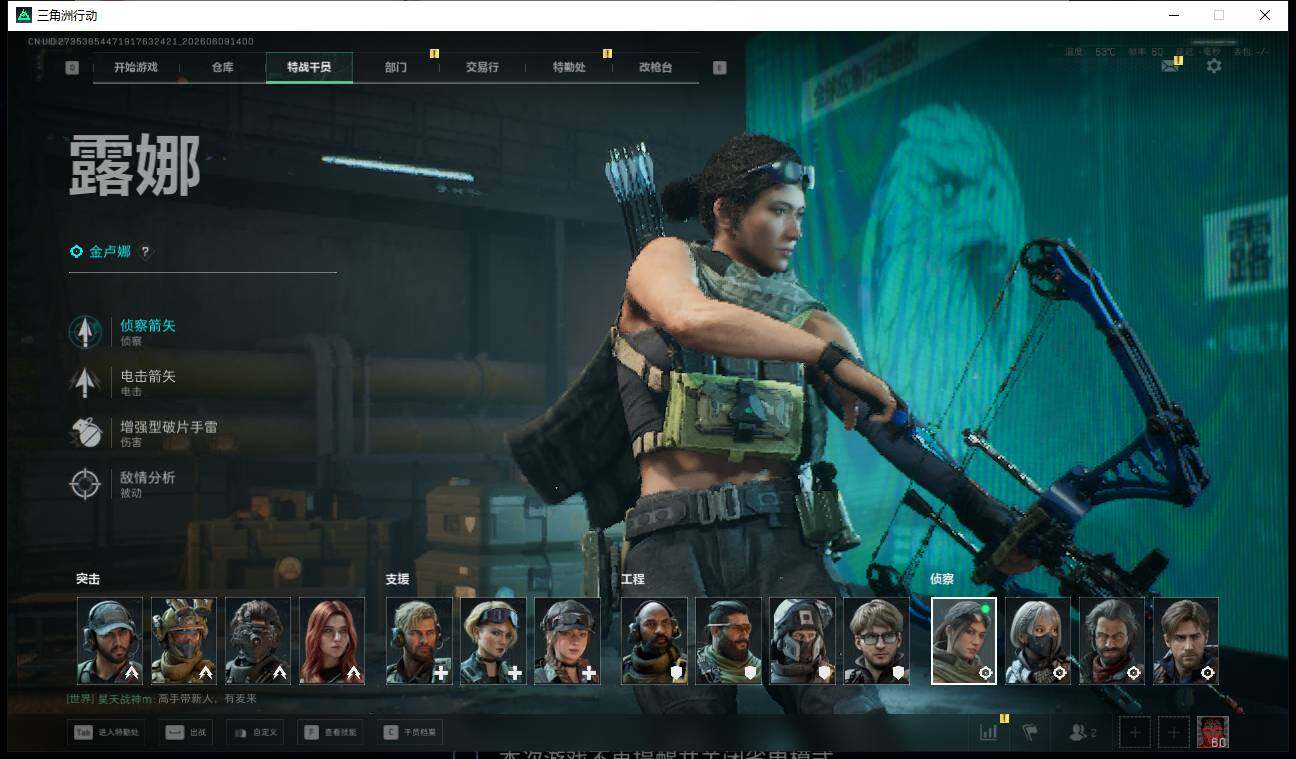This screenshot has height=759, width=1296.
Task: Select the third 侦察 operator portrait
Action: click(x=1112, y=641)
